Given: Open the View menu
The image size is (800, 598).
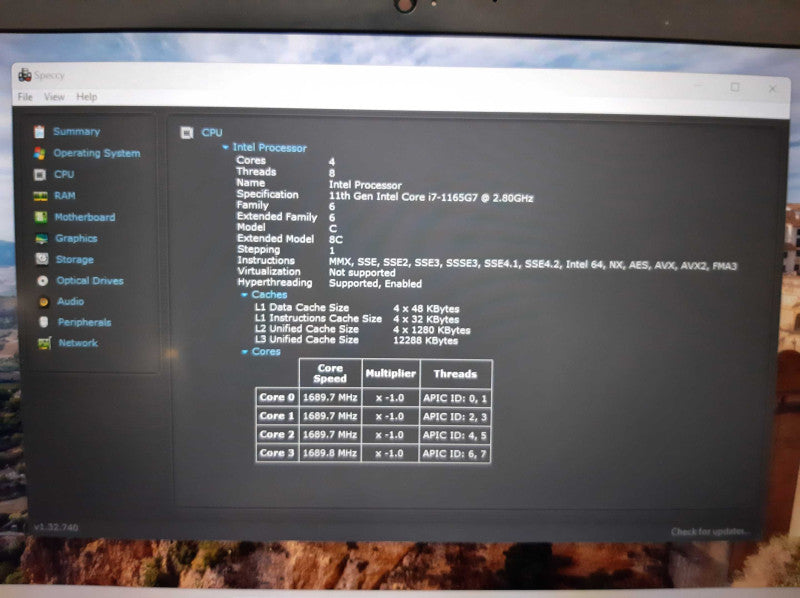Looking at the screenshot, I should pyautogui.click(x=54, y=97).
